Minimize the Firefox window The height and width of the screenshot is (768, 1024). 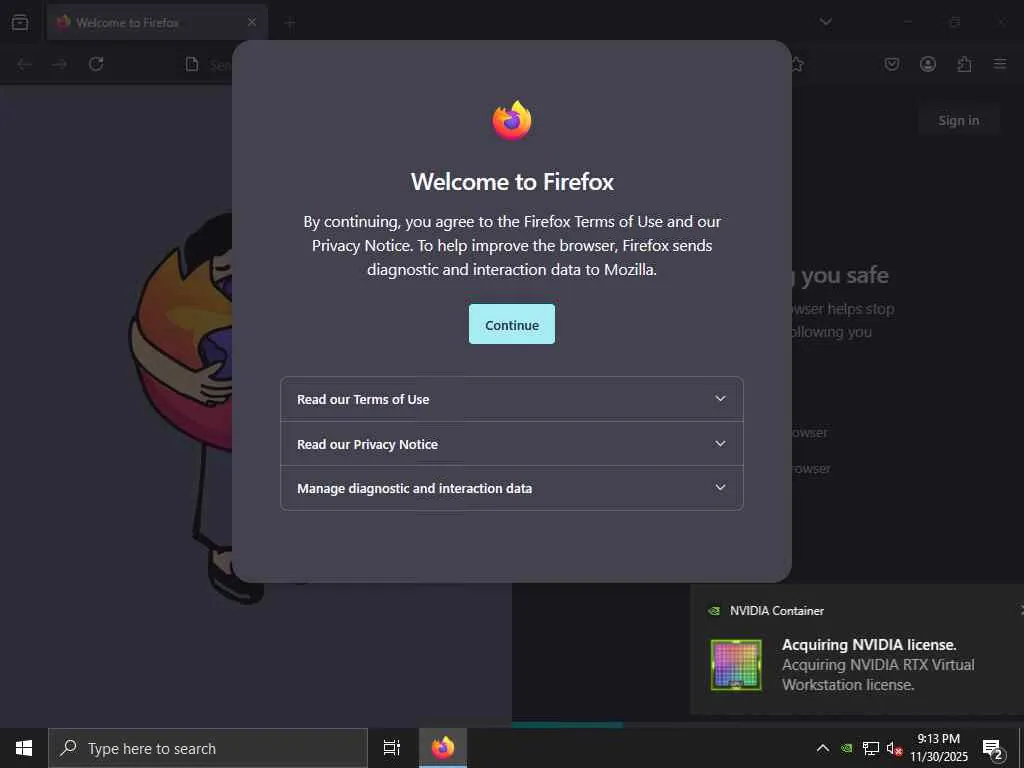tap(908, 22)
